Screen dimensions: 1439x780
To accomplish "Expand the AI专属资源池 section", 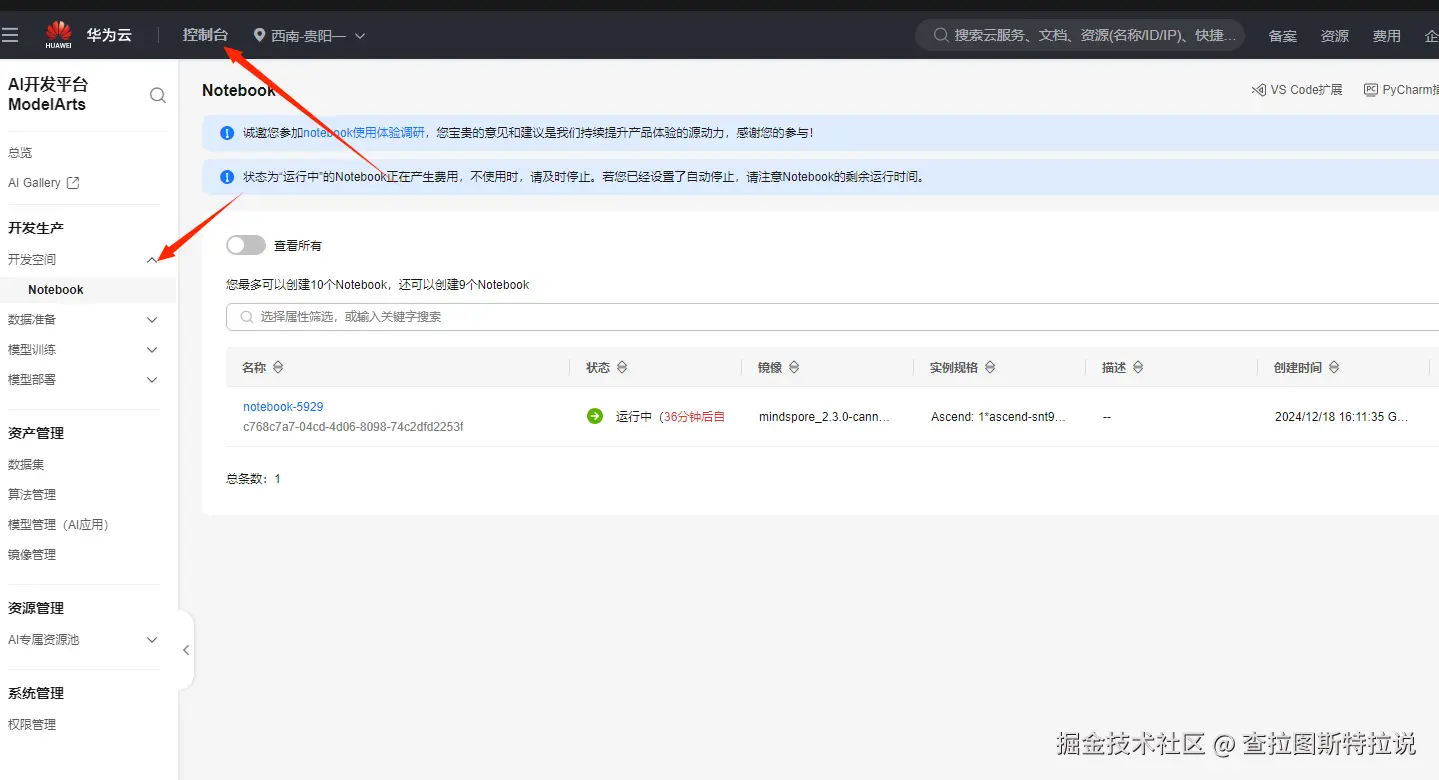I will click(x=152, y=640).
